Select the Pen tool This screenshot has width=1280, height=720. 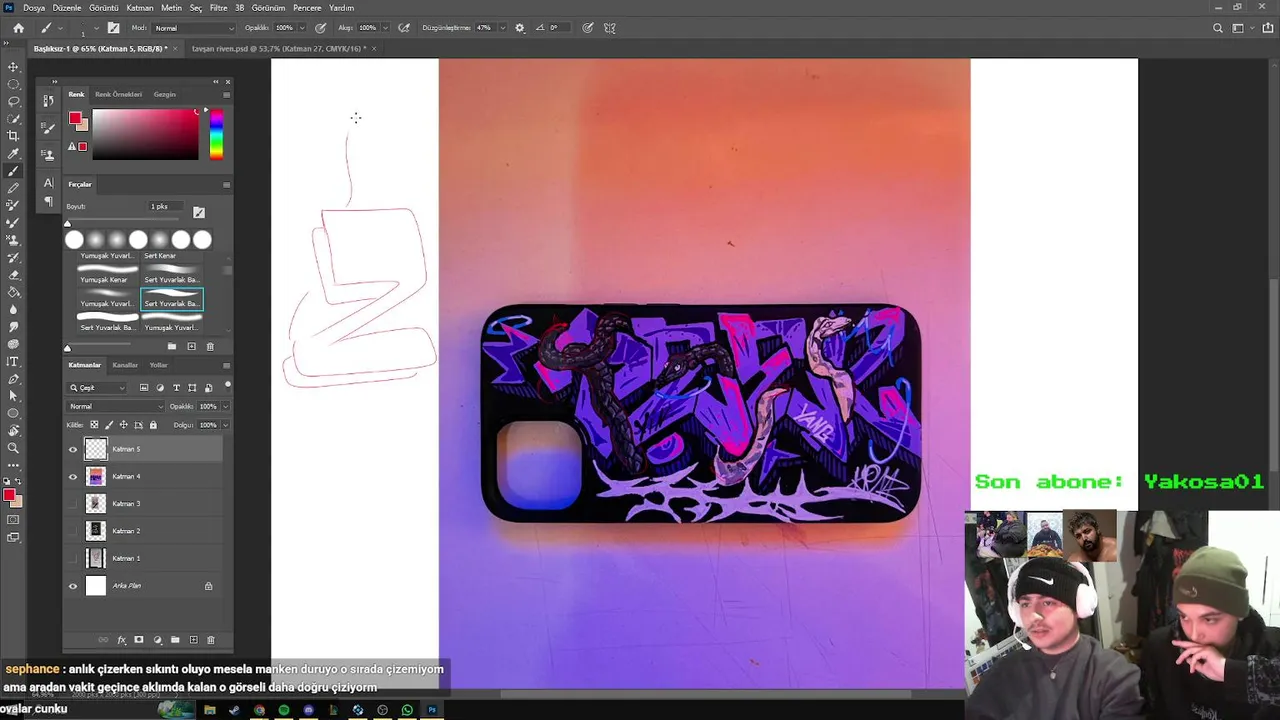(x=13, y=379)
